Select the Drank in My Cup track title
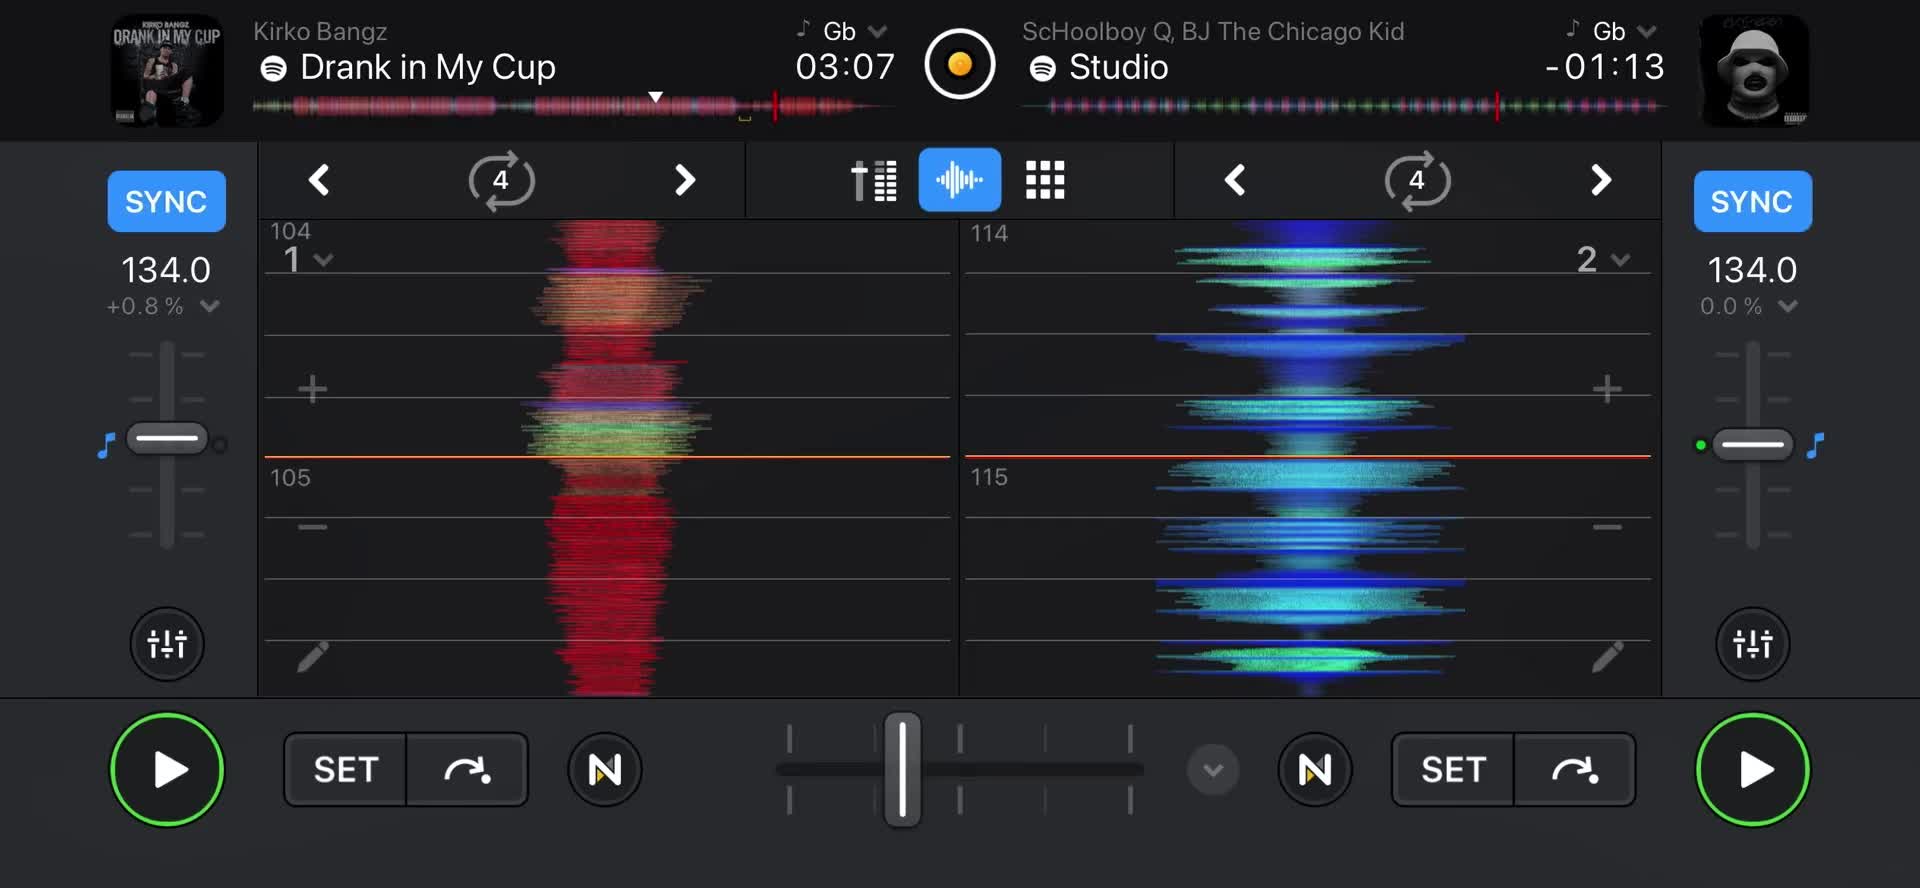 point(428,67)
